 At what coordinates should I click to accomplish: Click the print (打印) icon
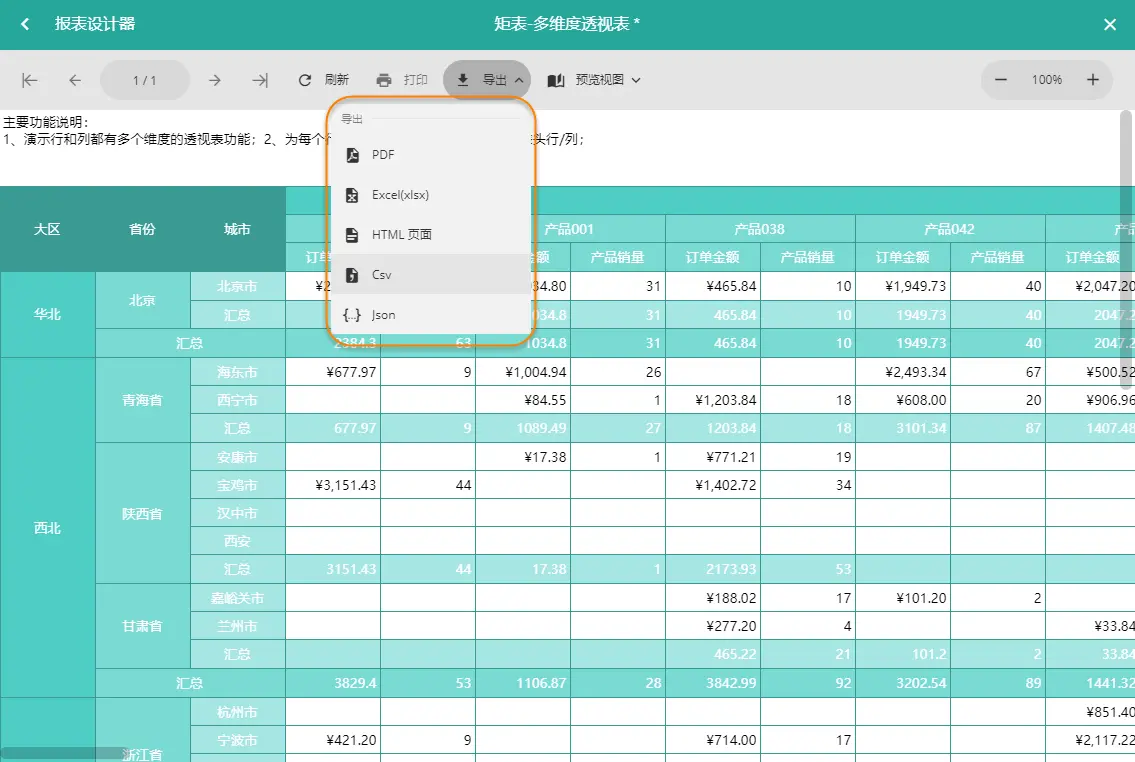384,80
